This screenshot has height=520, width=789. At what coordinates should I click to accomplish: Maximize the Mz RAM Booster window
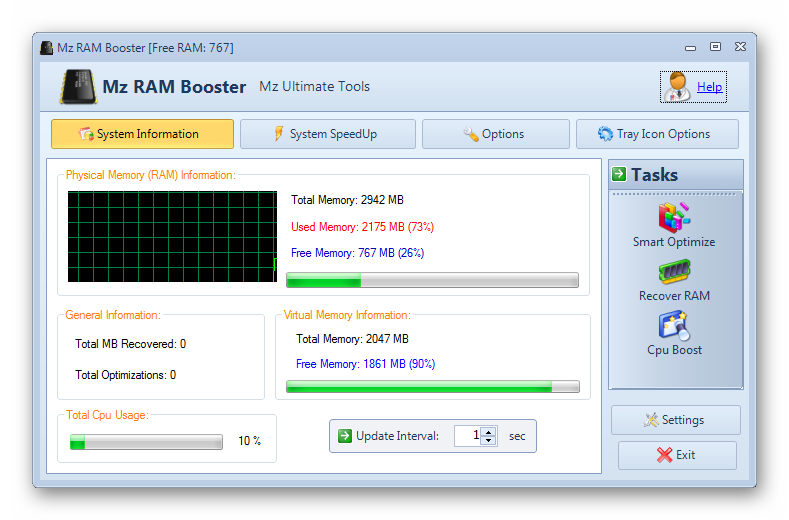tap(715, 47)
